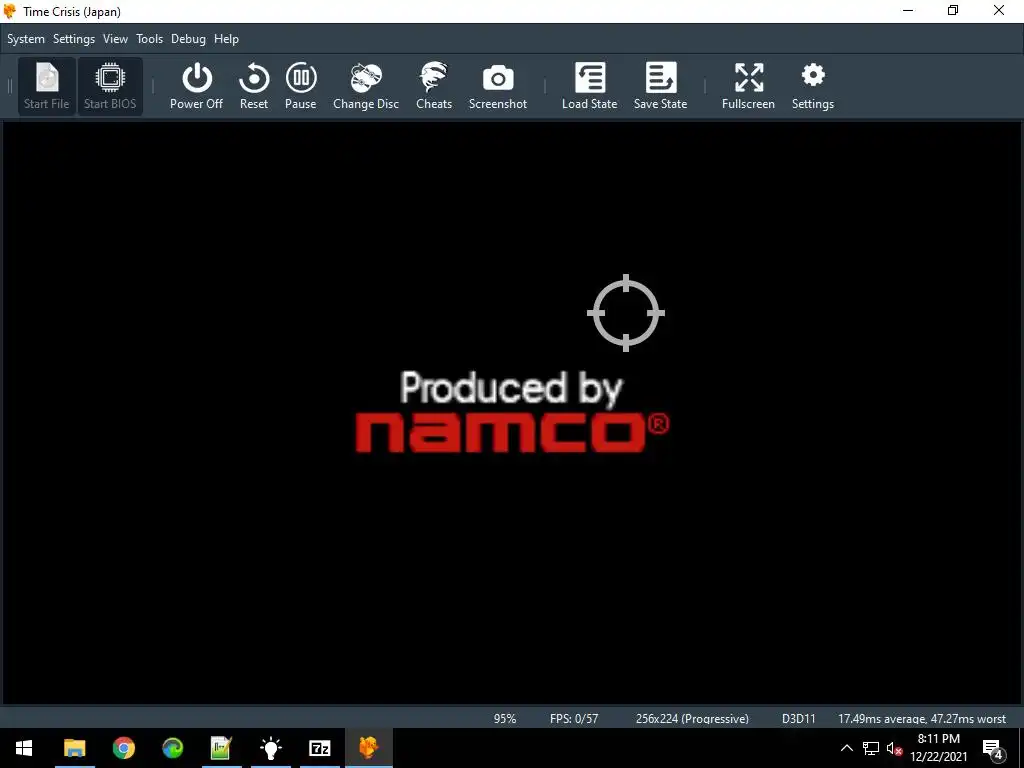Open Microsoft Edge from the taskbar
The height and width of the screenshot is (768, 1024).
172,748
